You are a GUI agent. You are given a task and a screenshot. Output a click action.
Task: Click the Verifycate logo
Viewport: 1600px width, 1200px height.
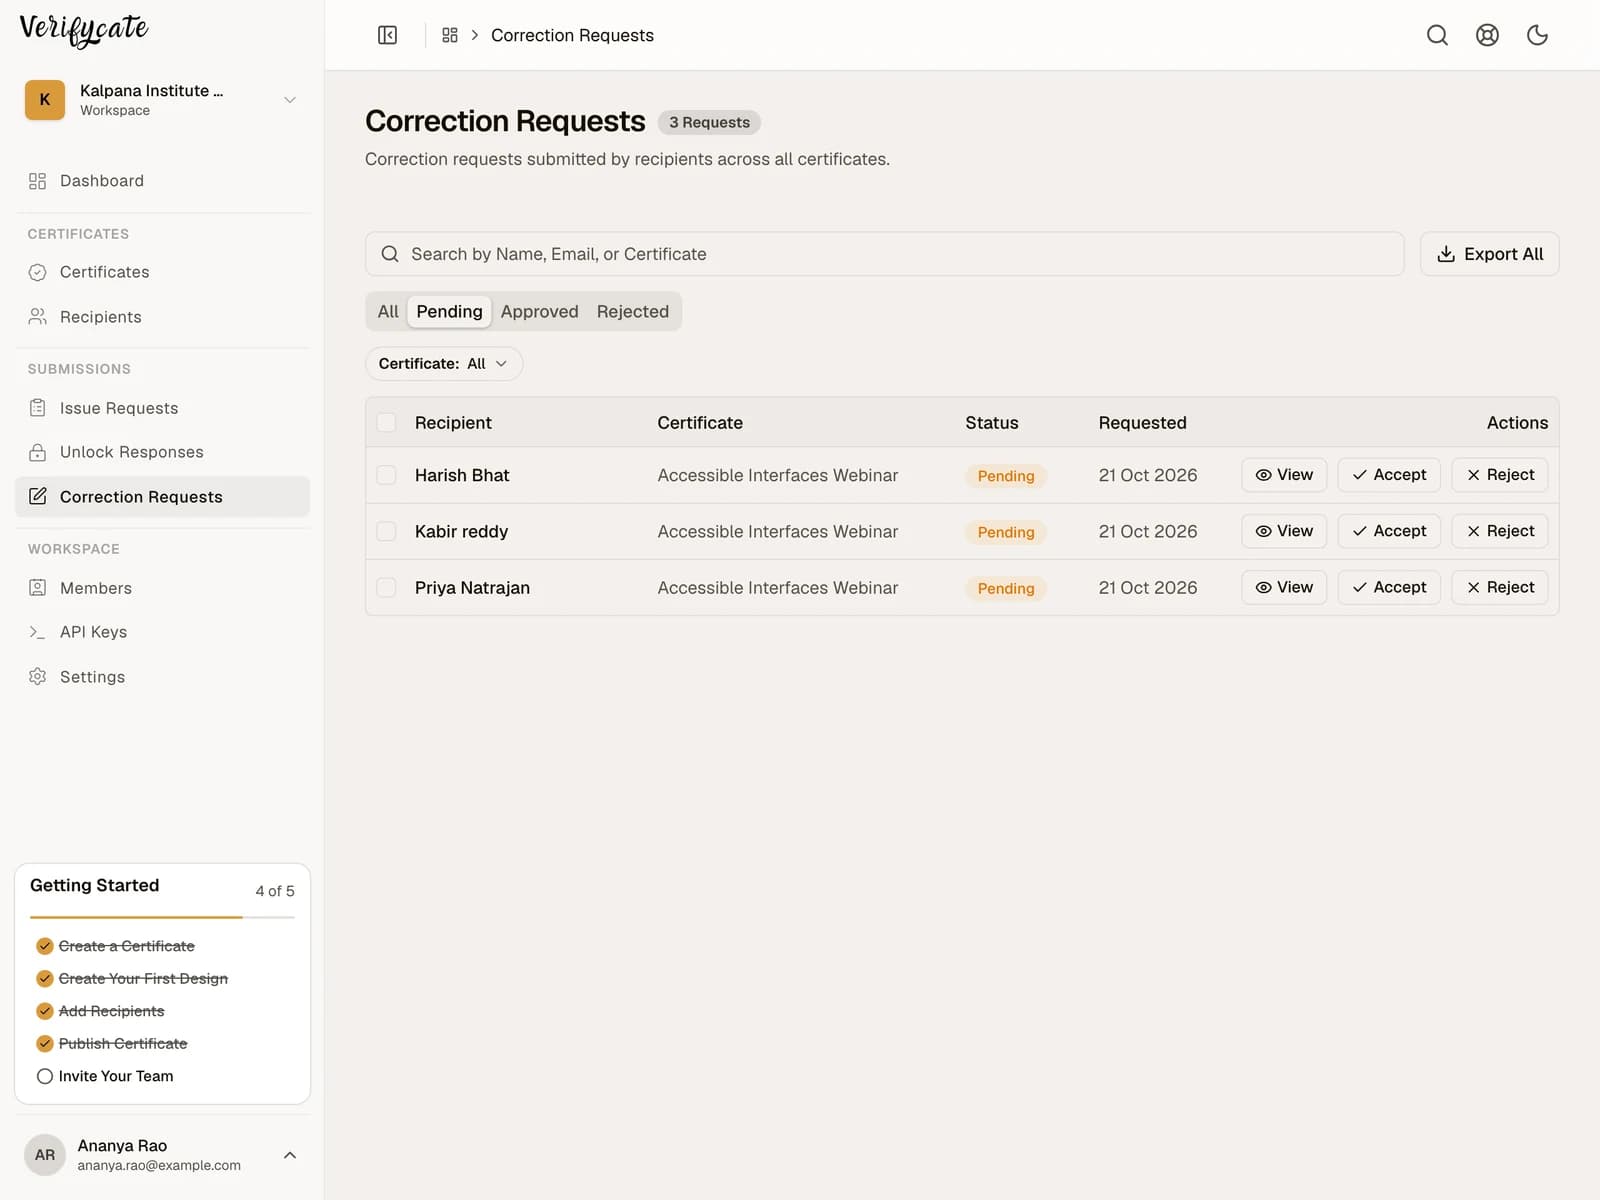coord(84,29)
